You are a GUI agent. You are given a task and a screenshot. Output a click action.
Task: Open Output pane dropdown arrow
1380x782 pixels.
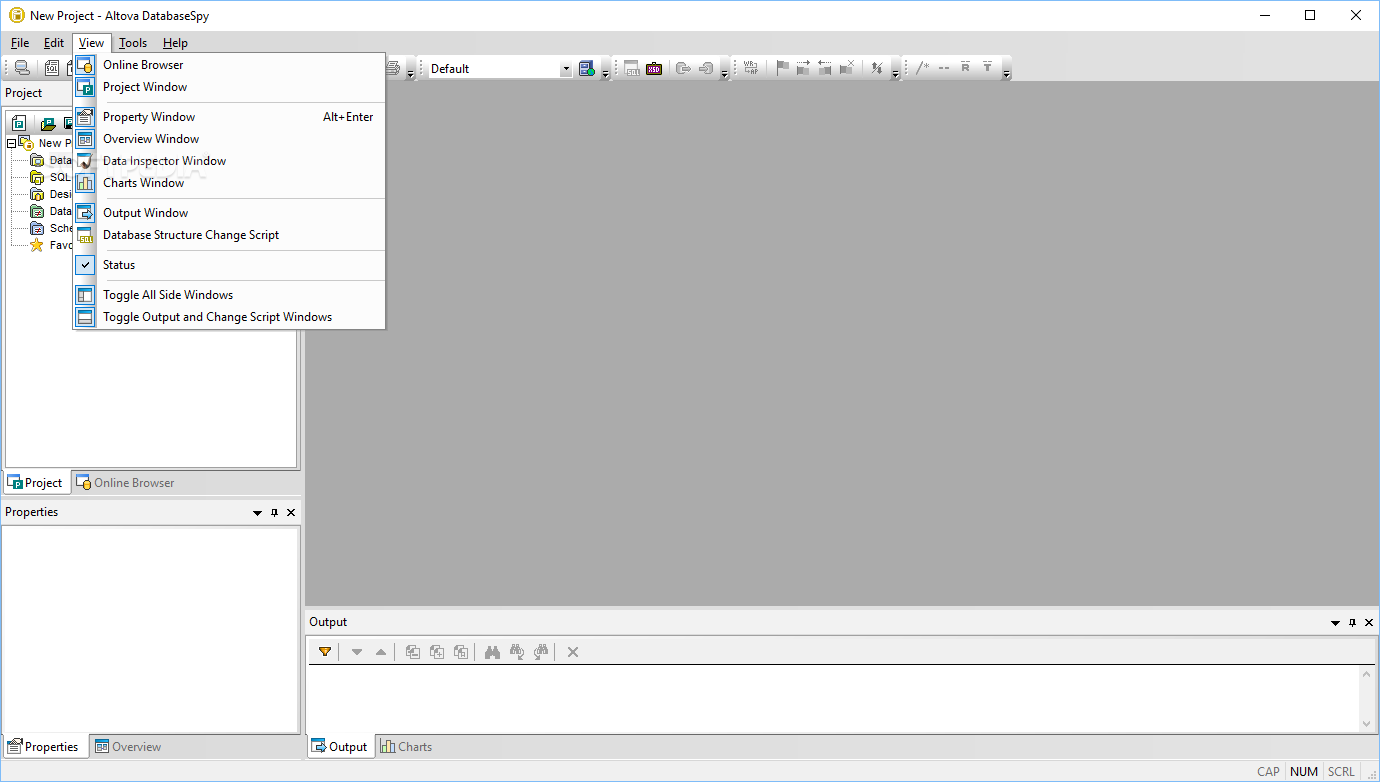coord(1335,623)
